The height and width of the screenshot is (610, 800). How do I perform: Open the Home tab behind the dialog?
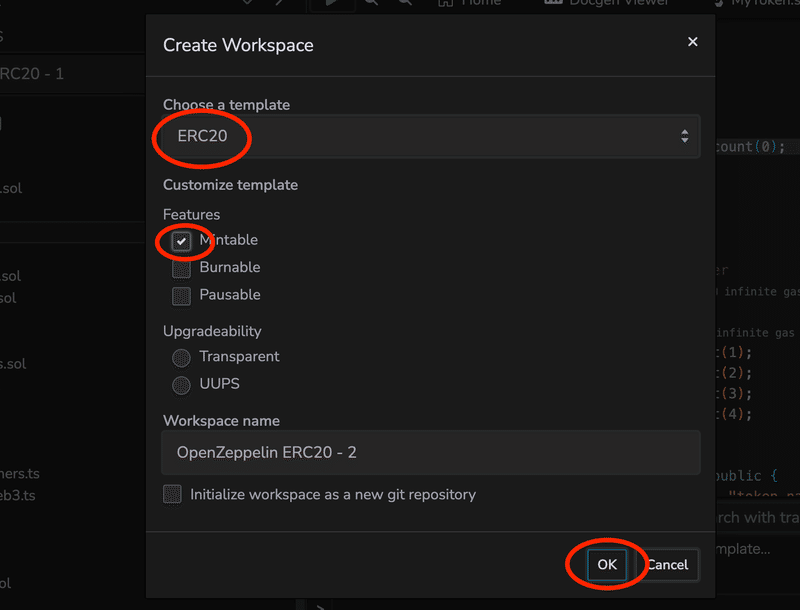[x=470, y=3]
